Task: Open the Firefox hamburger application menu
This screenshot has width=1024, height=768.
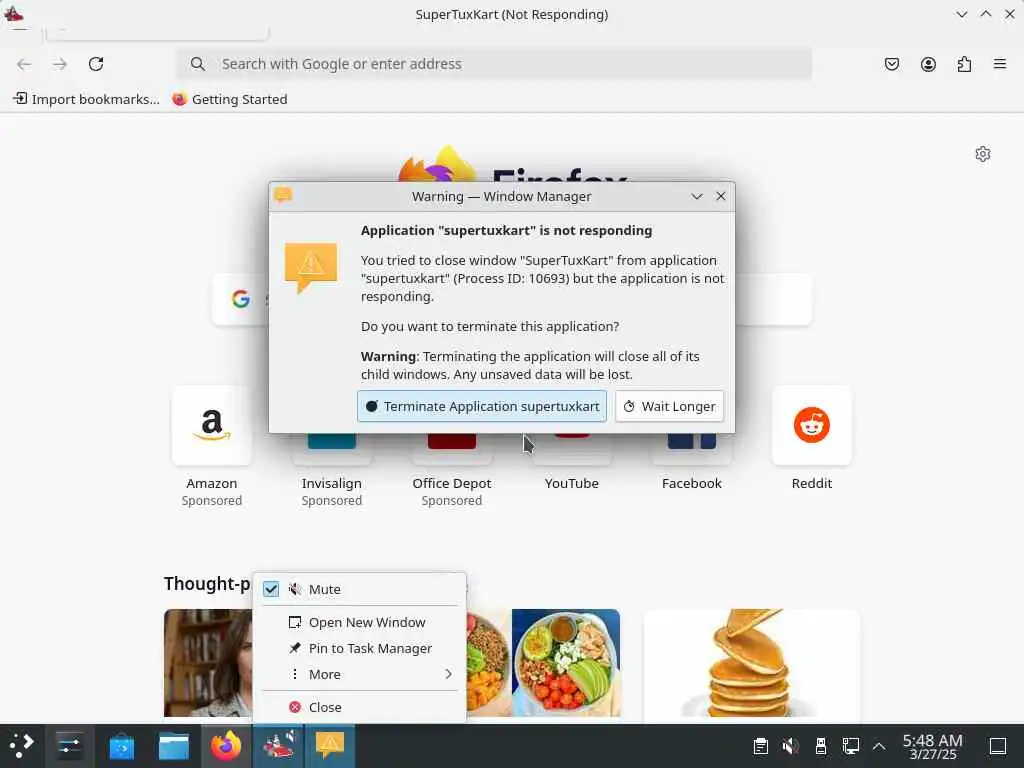Action: 1000,64
